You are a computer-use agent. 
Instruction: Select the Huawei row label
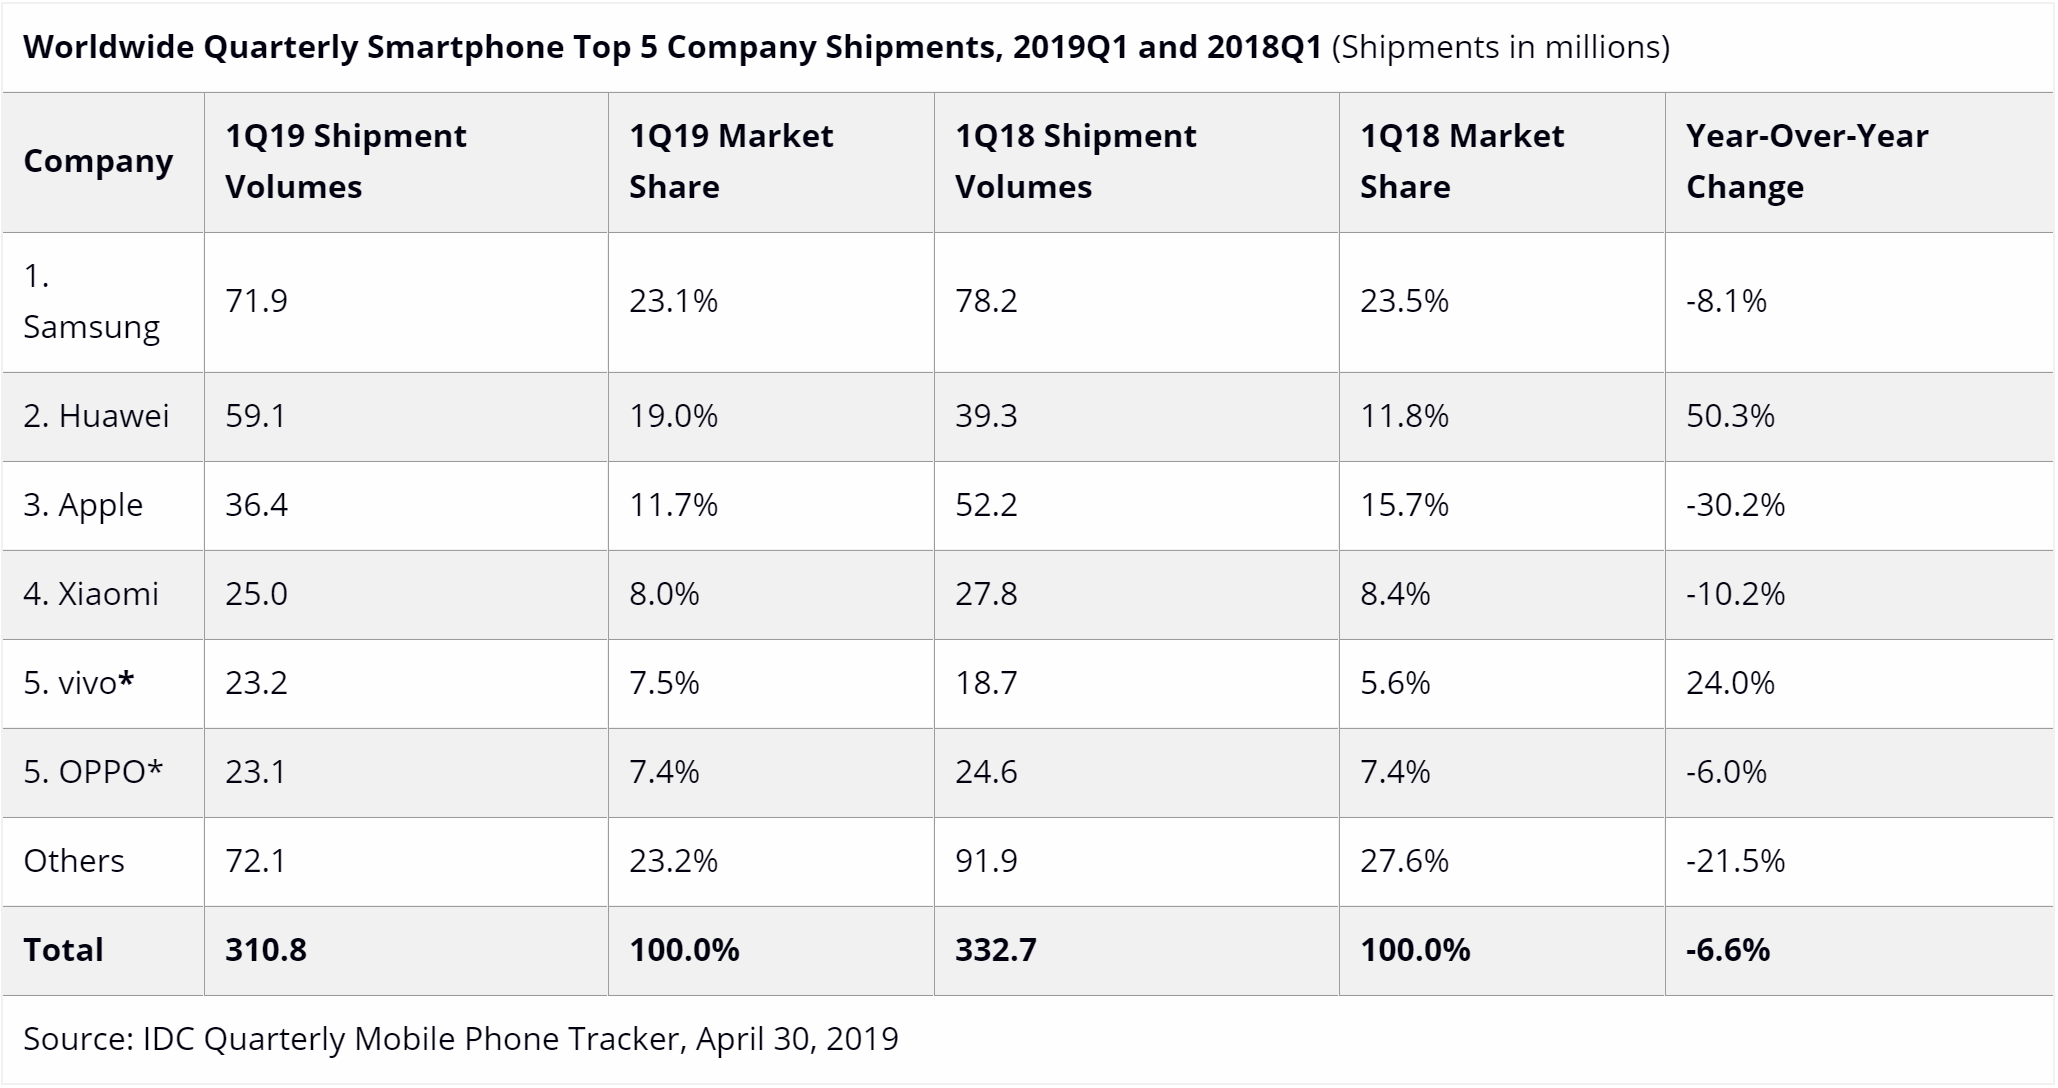click(96, 416)
